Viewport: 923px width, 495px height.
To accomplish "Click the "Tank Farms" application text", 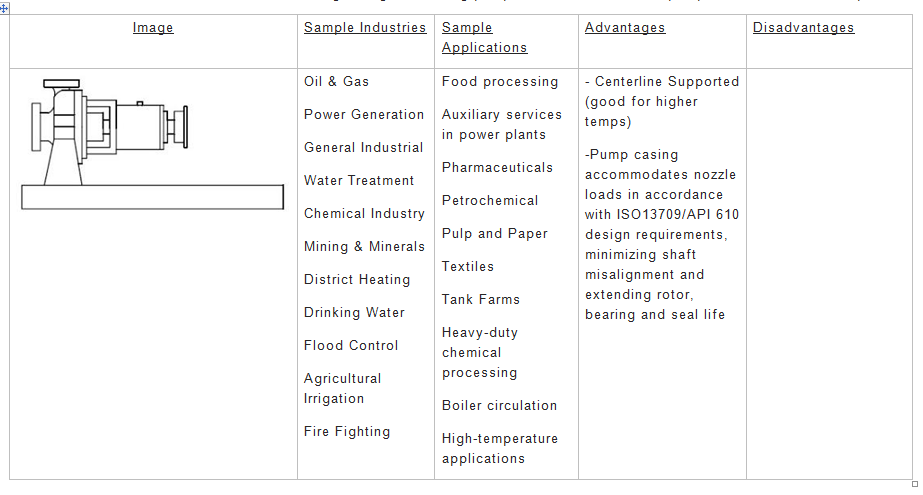I will (x=481, y=300).
